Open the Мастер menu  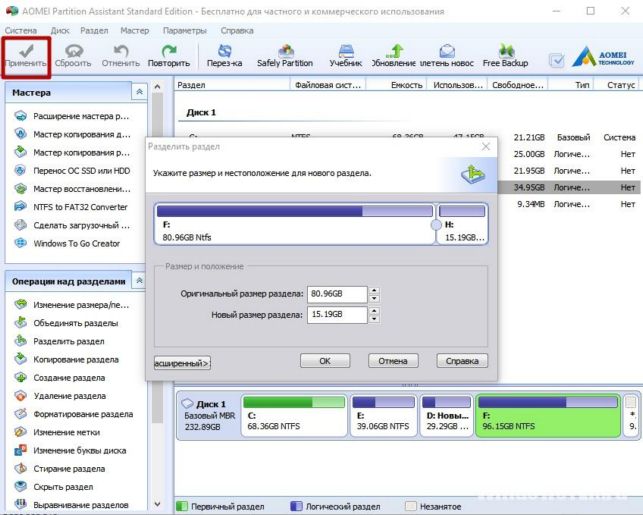[x=135, y=30]
